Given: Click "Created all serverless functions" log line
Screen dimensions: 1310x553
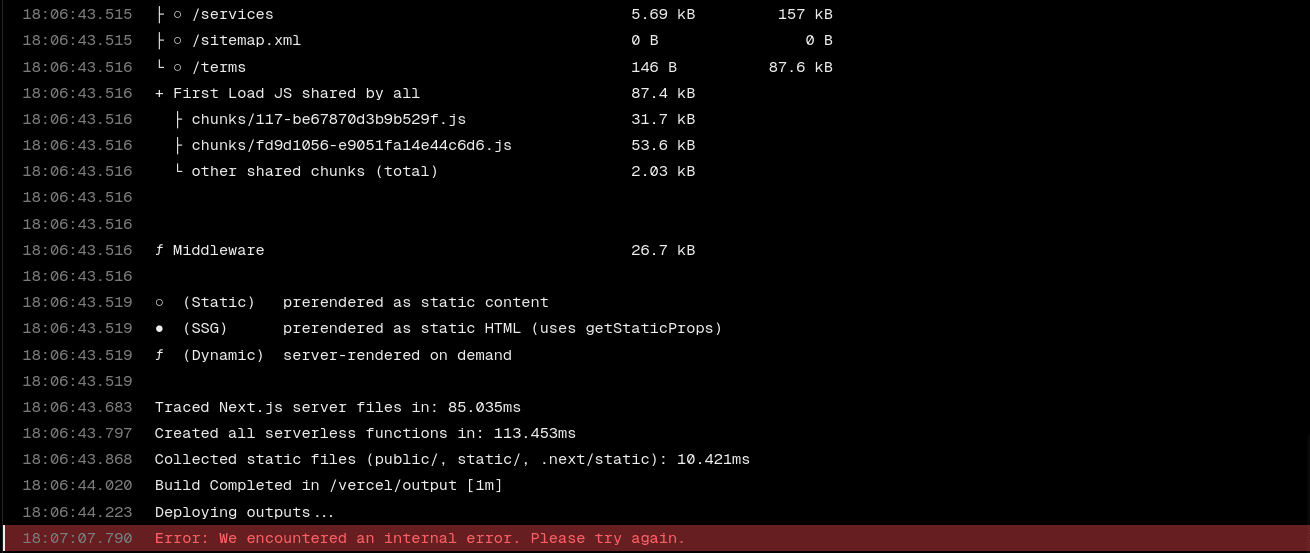Looking at the screenshot, I should tap(365, 434).
